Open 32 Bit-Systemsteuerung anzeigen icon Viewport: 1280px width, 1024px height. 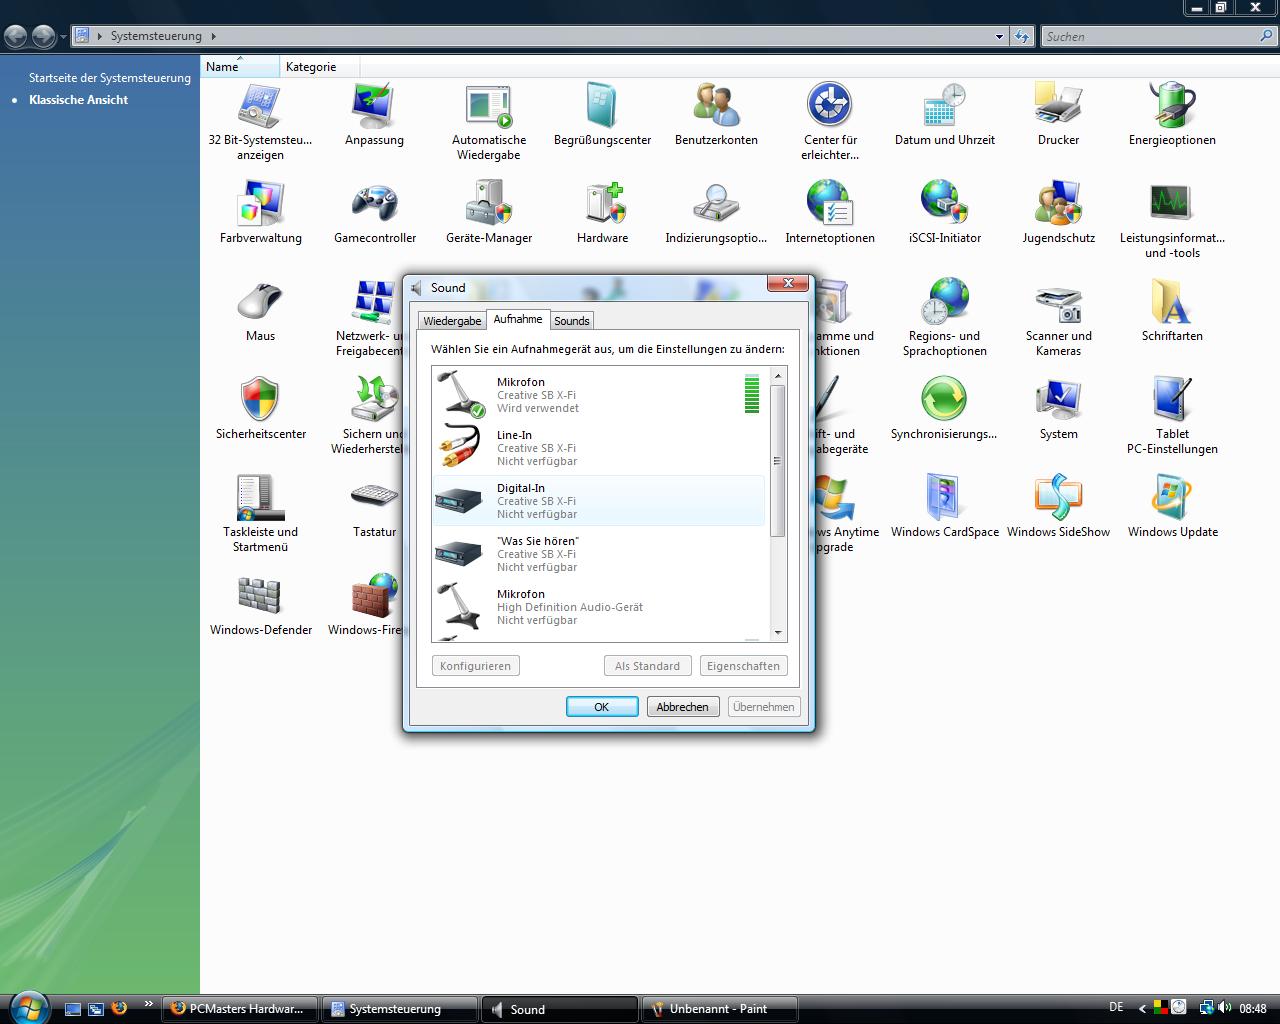[260, 106]
